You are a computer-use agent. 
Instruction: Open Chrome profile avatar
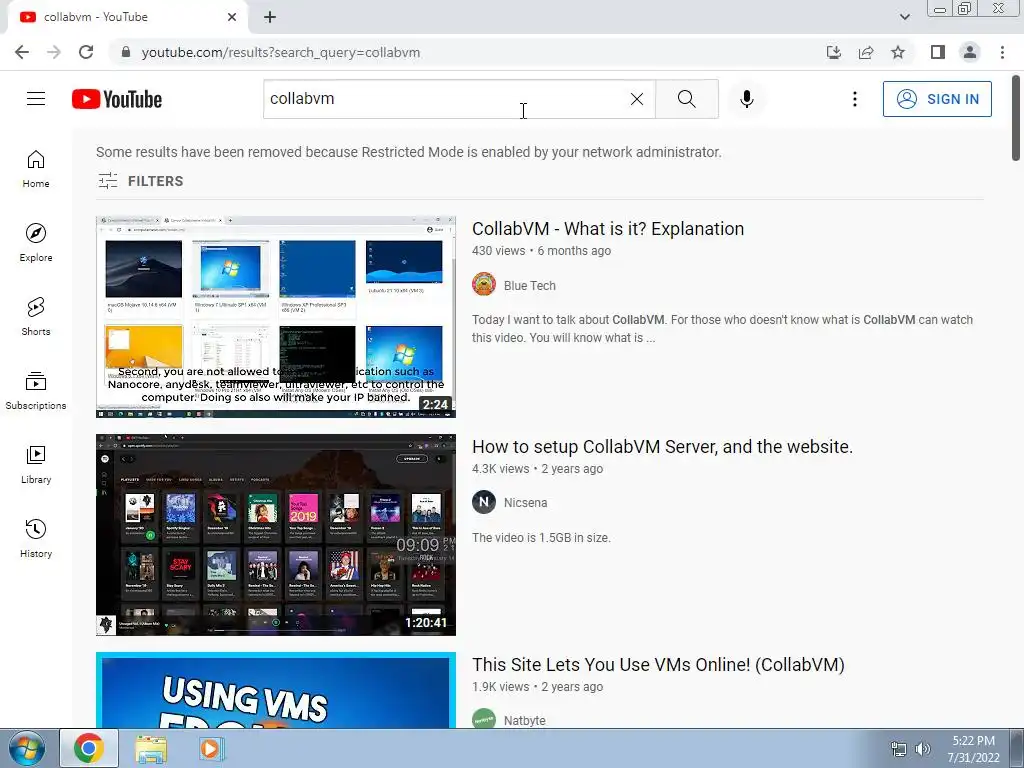(x=970, y=52)
